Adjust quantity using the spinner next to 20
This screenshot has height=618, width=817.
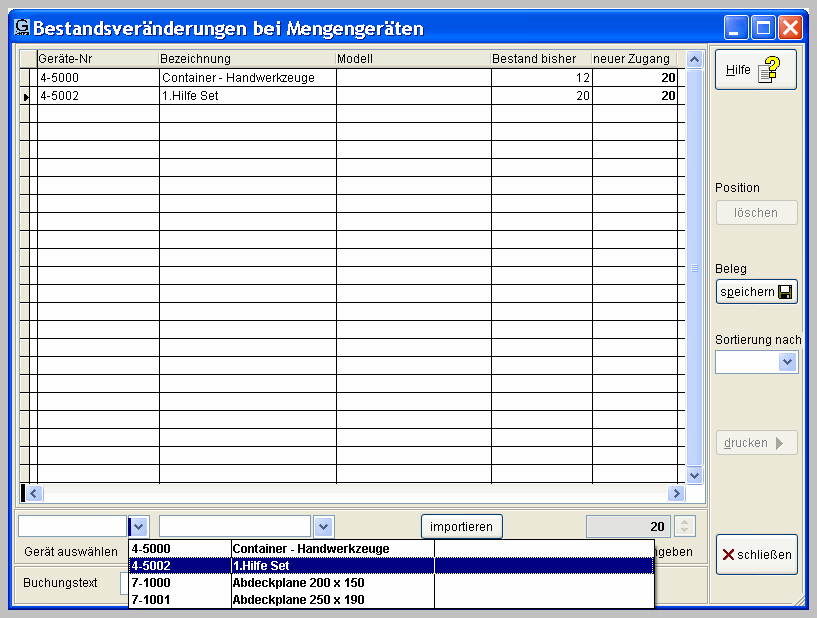[684, 526]
